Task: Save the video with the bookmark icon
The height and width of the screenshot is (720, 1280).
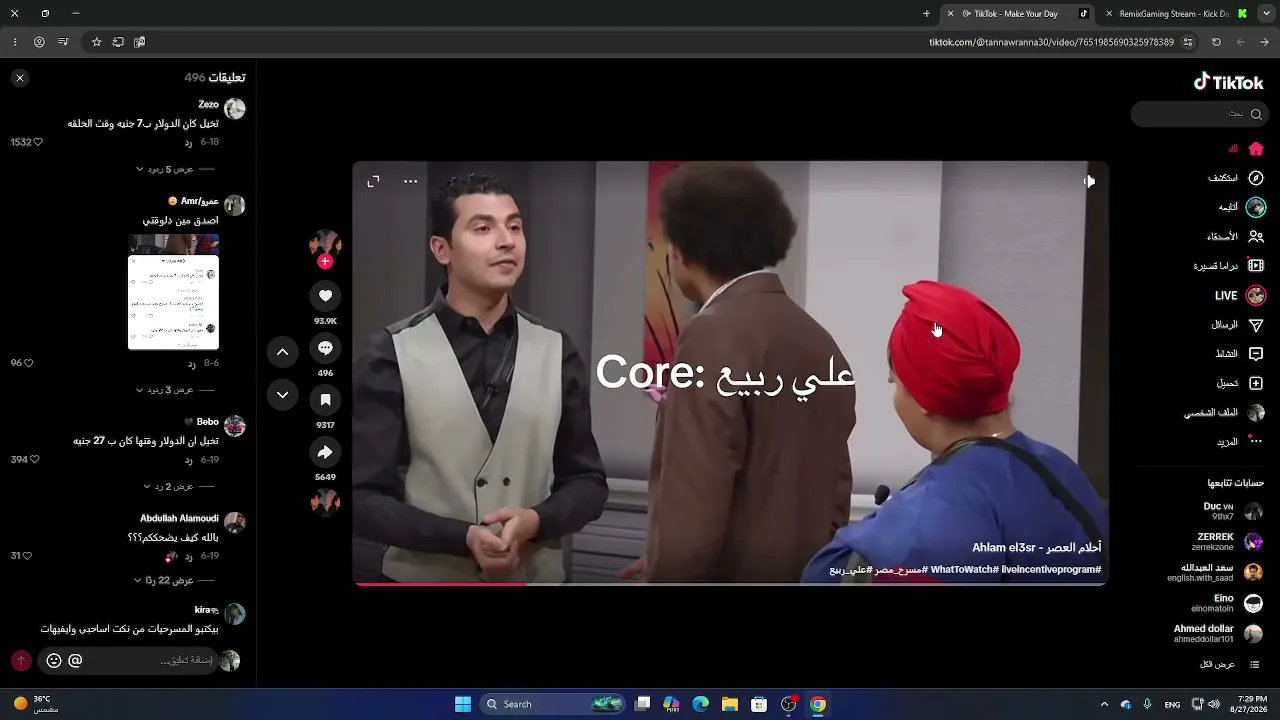Action: click(325, 400)
